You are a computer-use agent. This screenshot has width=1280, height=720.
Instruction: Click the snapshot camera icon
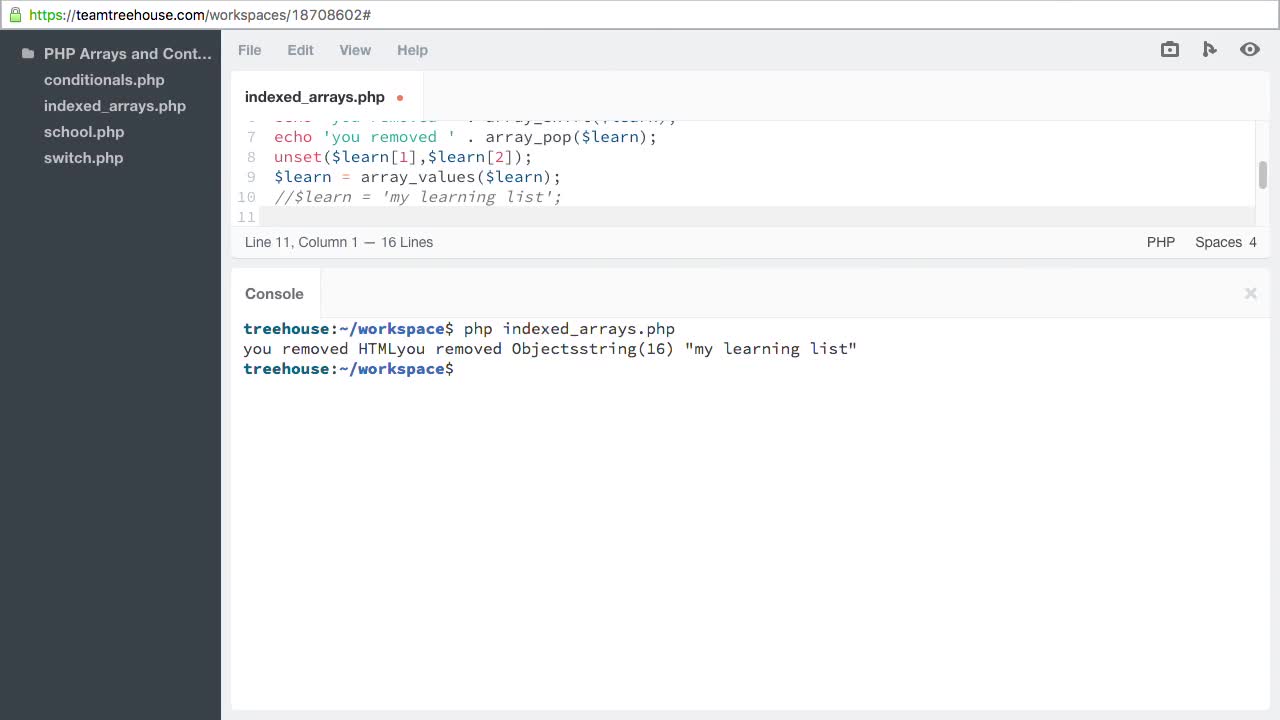pyautogui.click(x=1170, y=50)
